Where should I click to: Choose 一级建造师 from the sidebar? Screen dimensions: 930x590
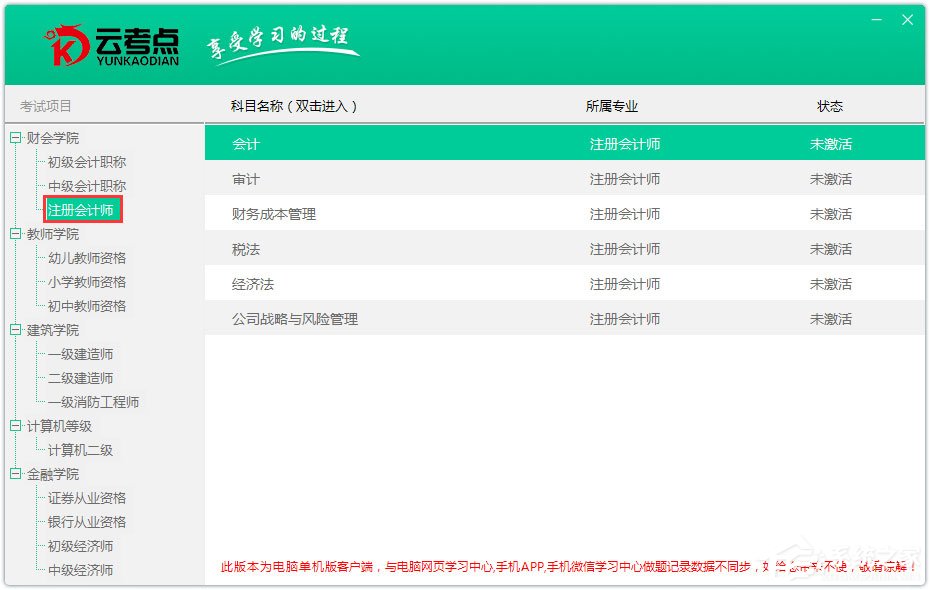point(83,353)
